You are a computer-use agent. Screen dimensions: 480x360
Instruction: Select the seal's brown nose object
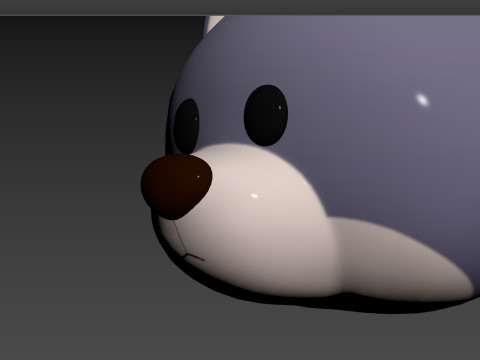point(176,187)
